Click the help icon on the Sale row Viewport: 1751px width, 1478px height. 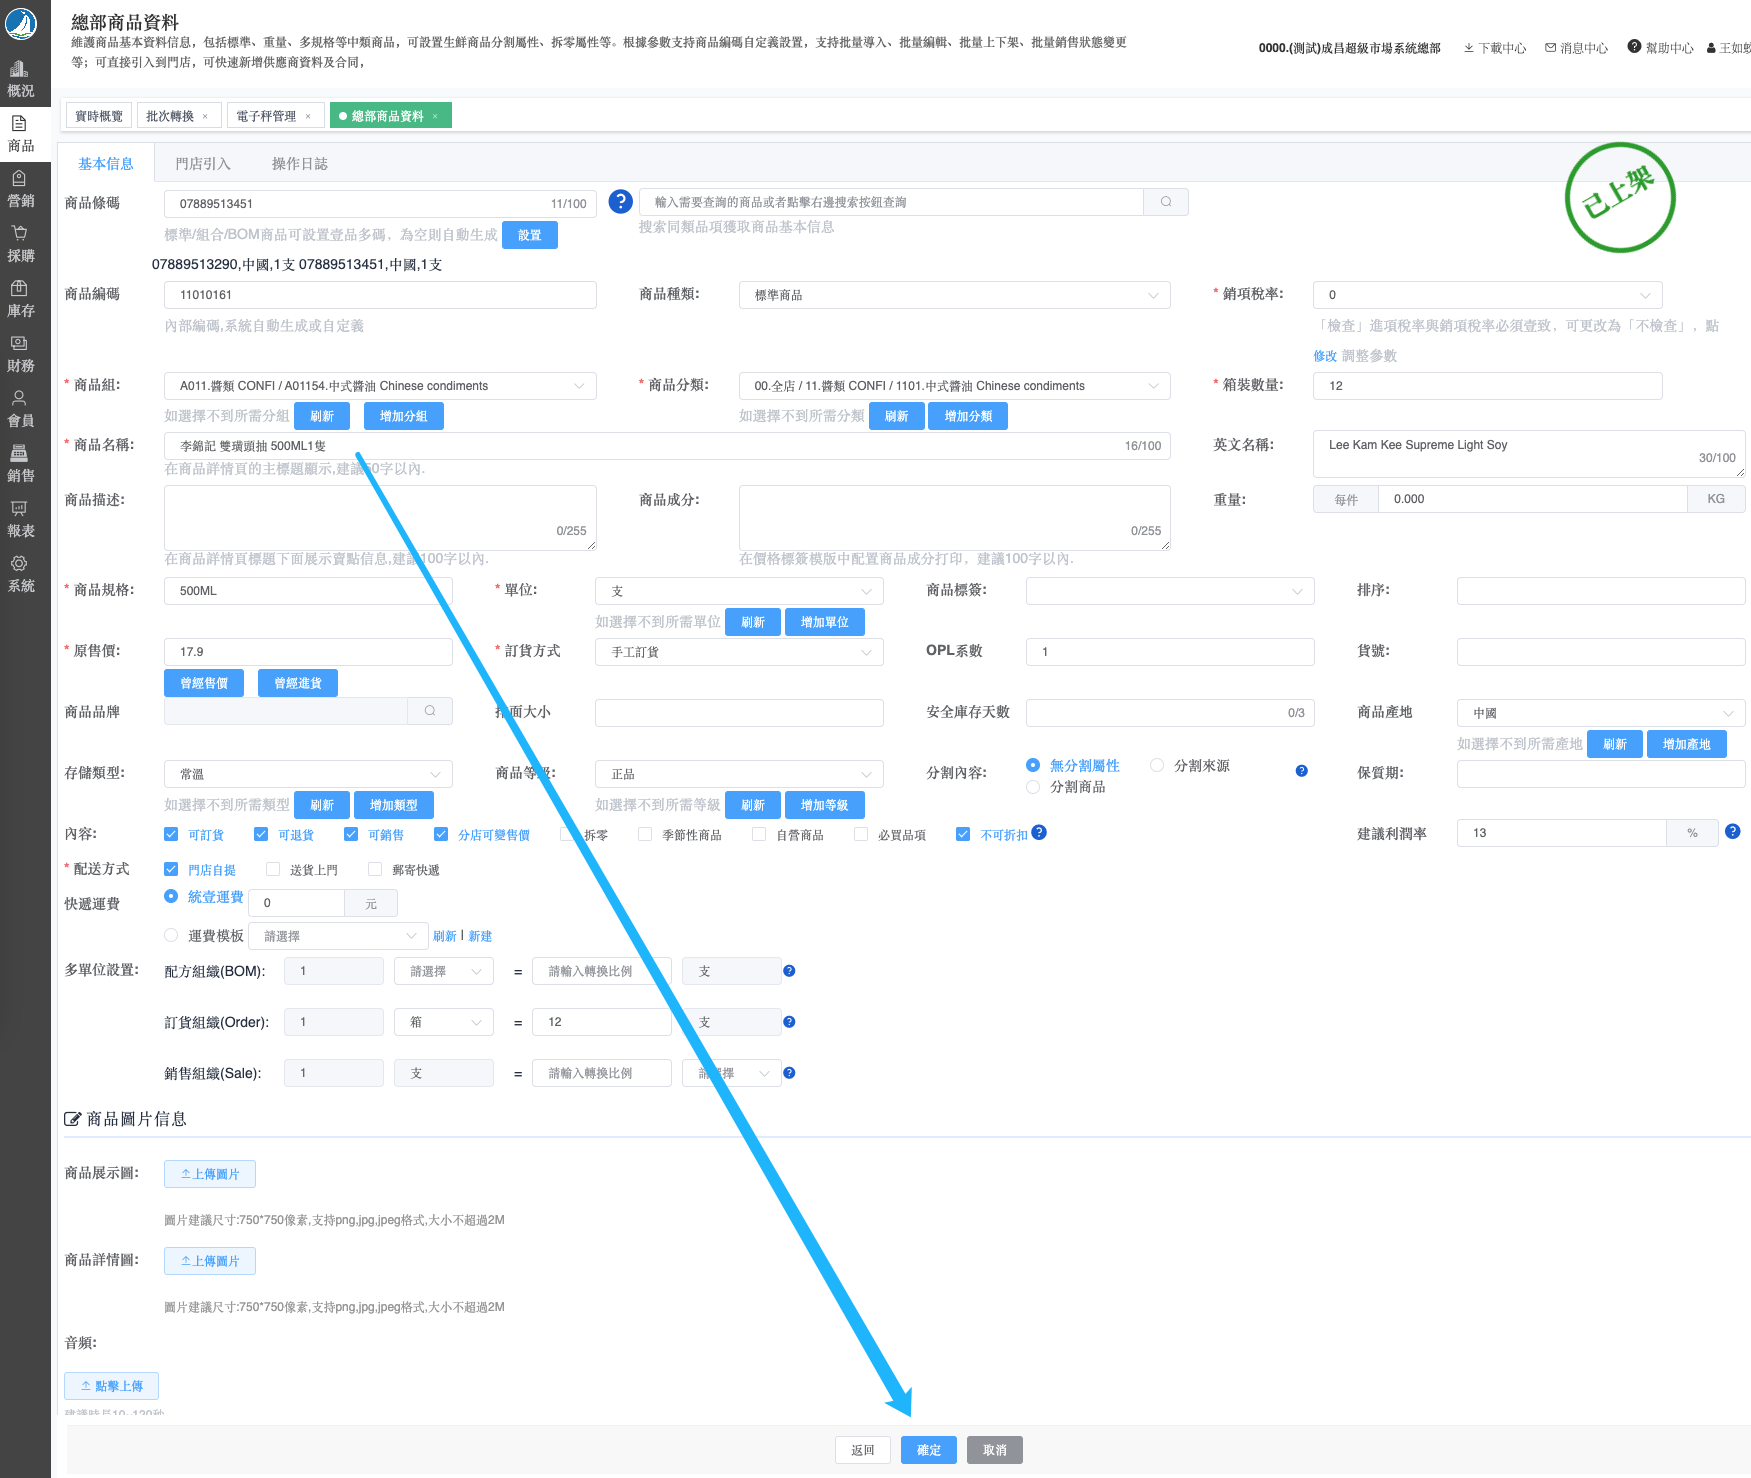coord(789,1073)
